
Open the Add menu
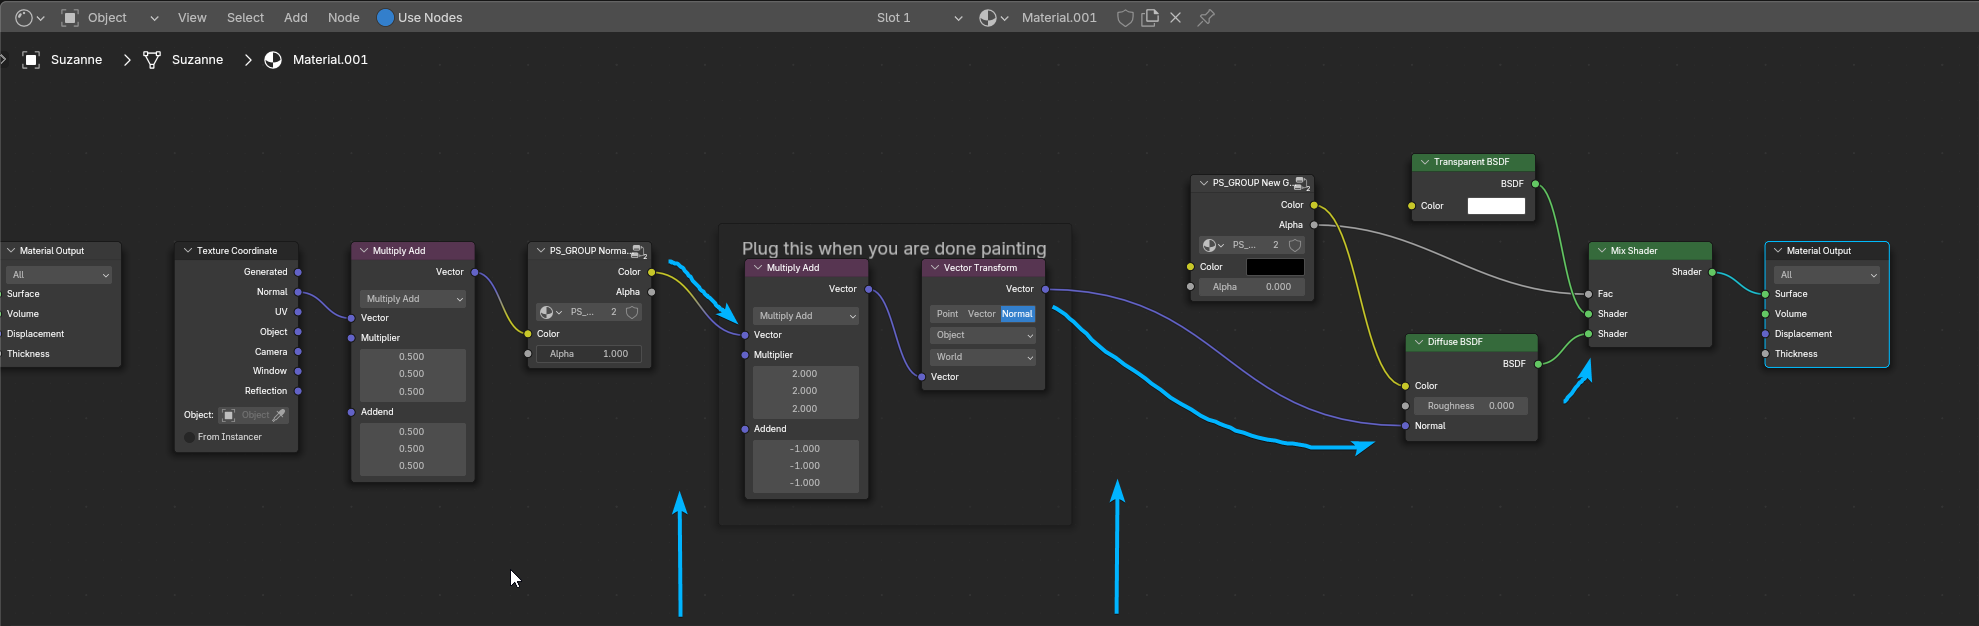[x=296, y=18]
